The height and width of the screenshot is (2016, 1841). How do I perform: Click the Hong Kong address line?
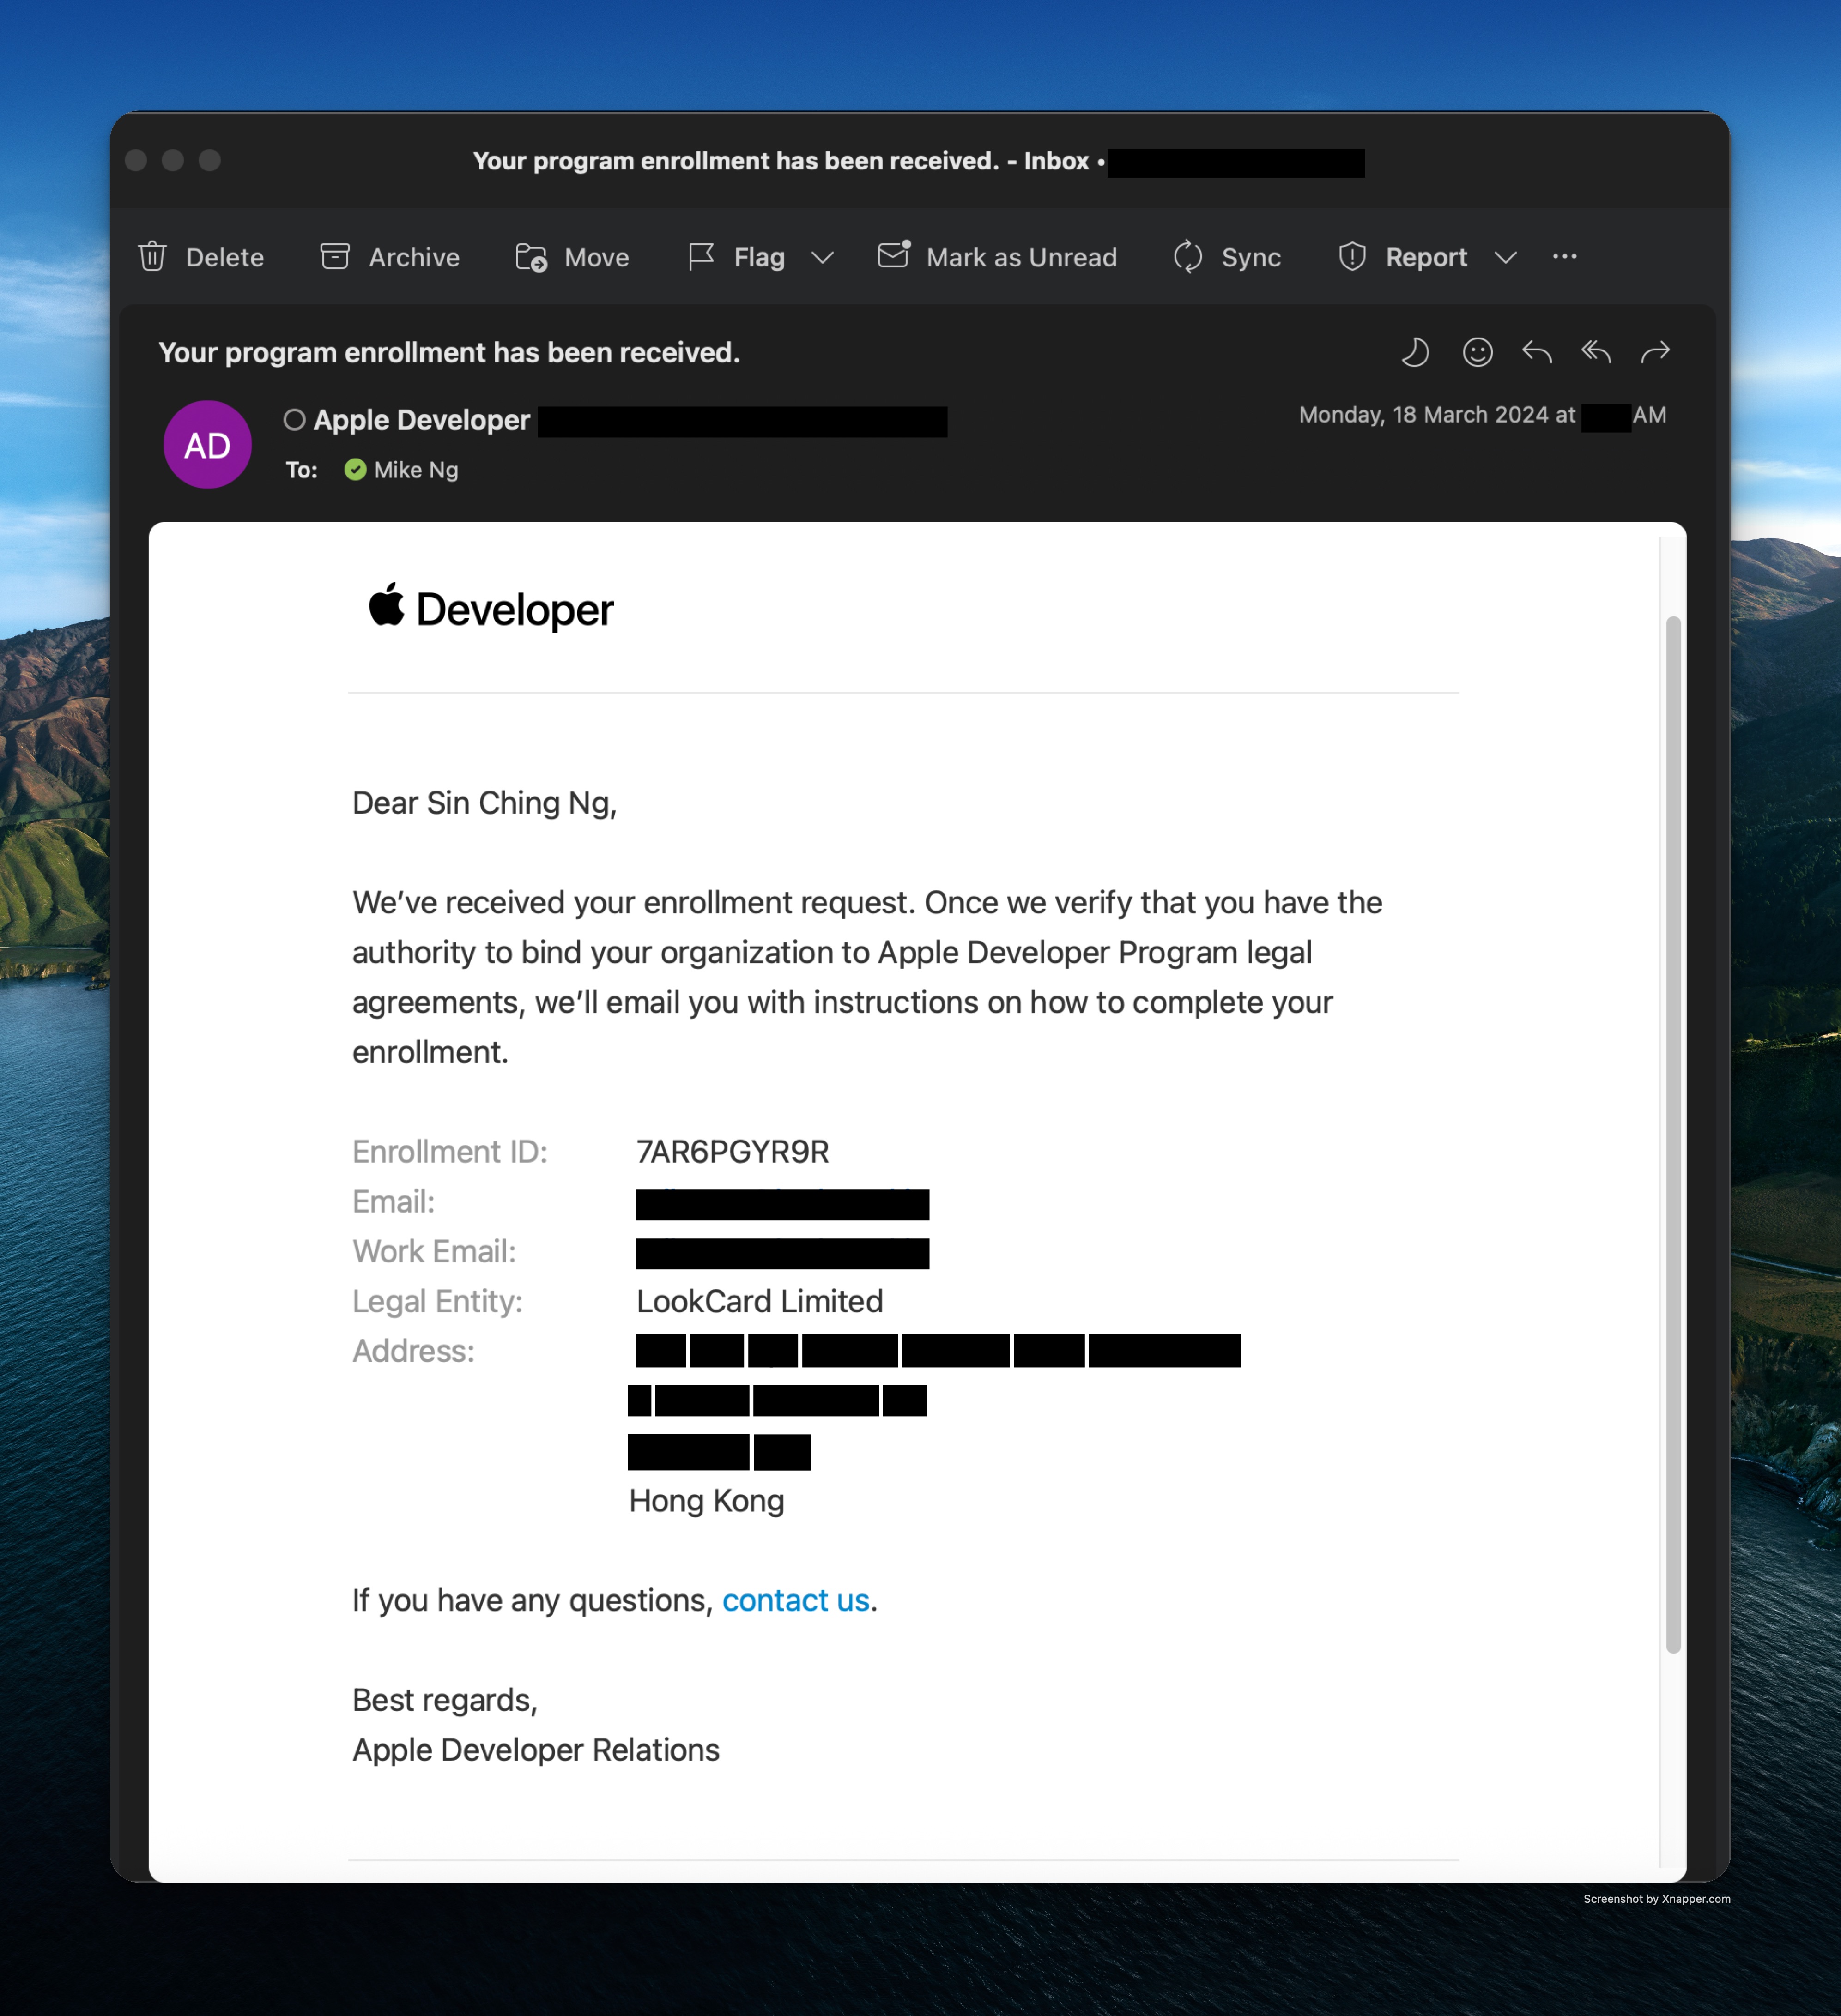tap(706, 1501)
